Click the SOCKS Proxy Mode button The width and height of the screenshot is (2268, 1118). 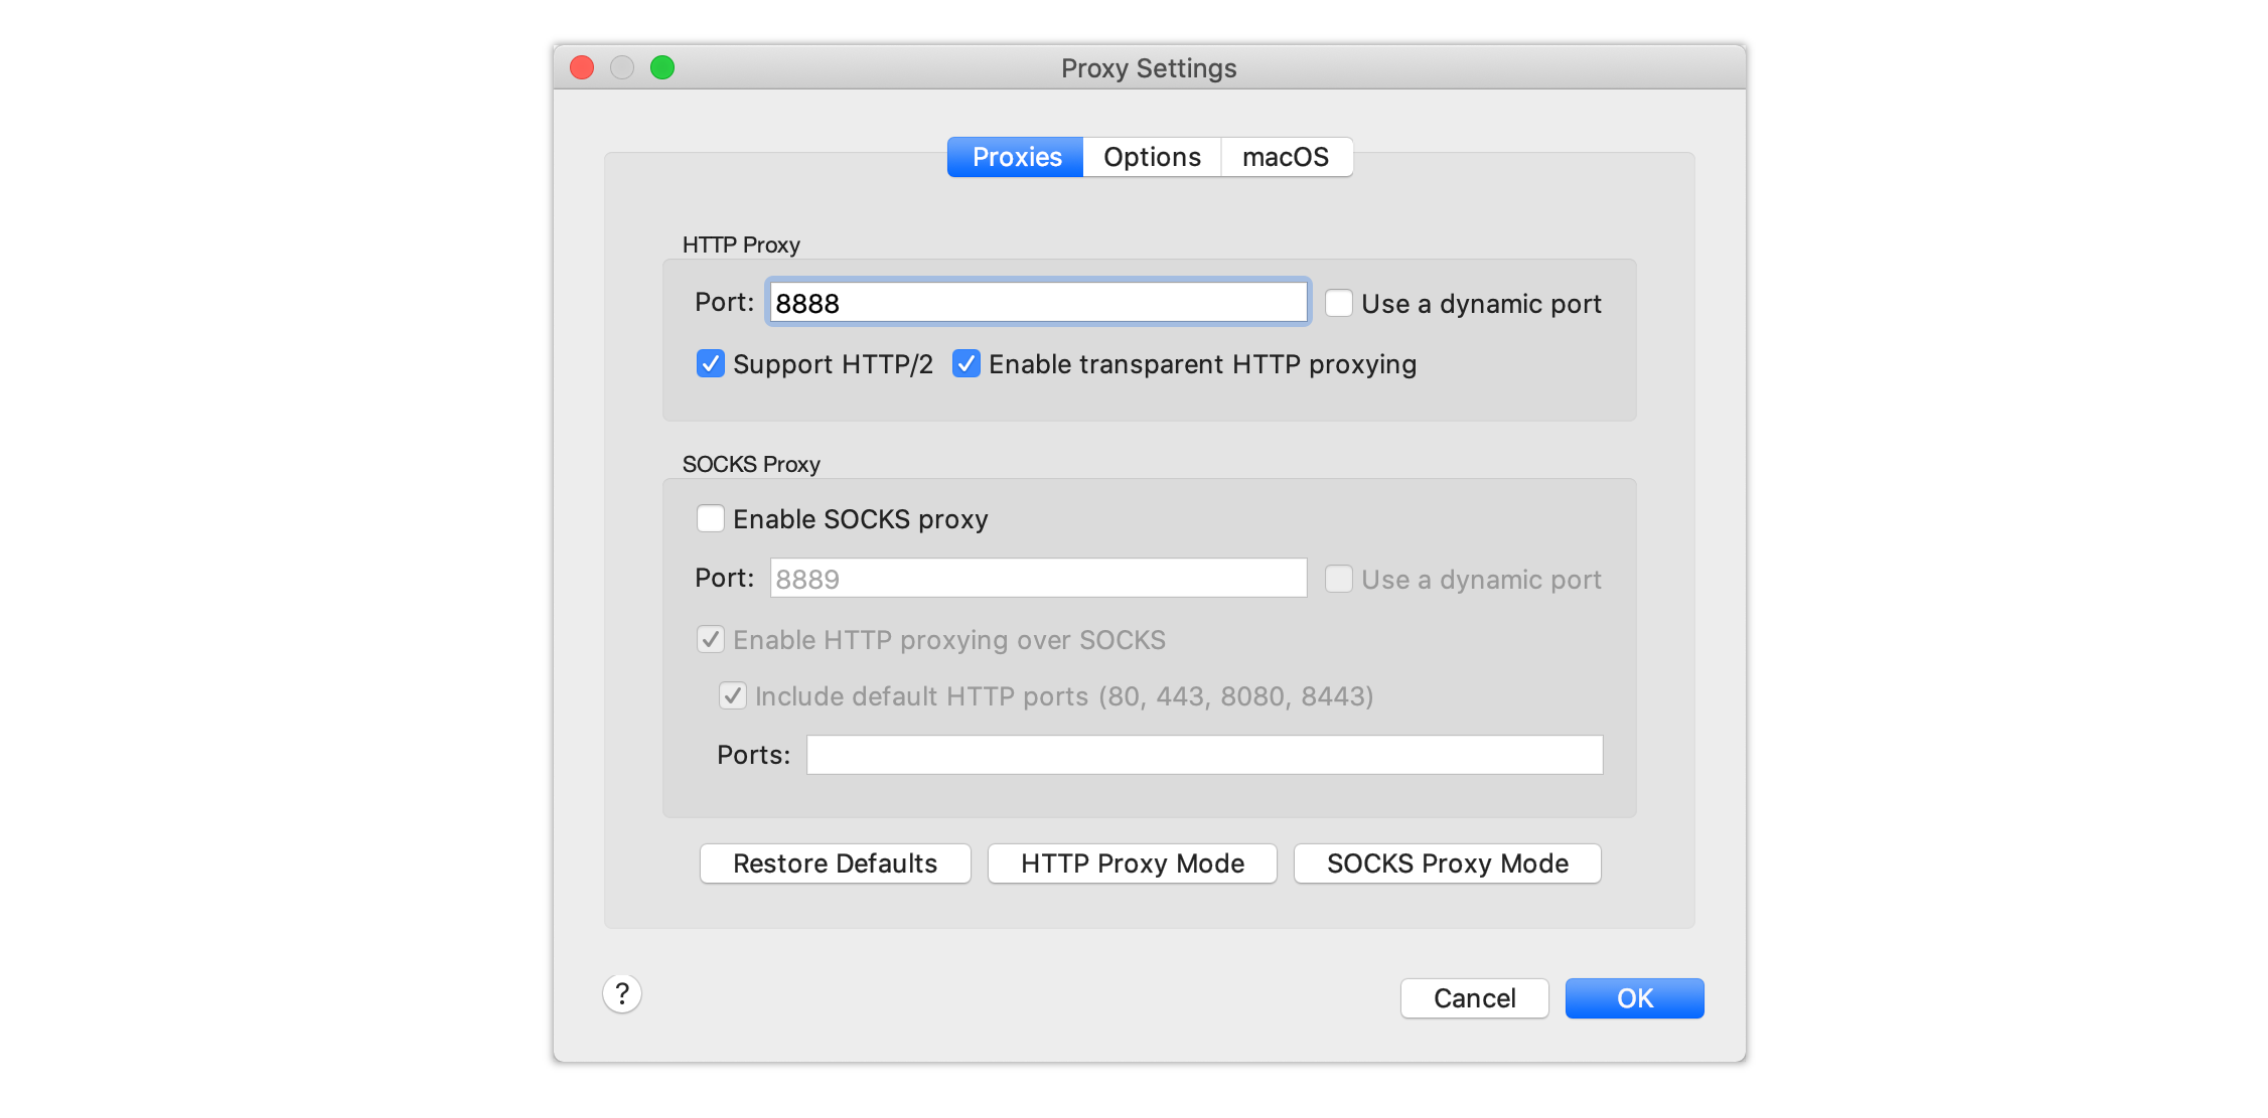click(x=1447, y=863)
